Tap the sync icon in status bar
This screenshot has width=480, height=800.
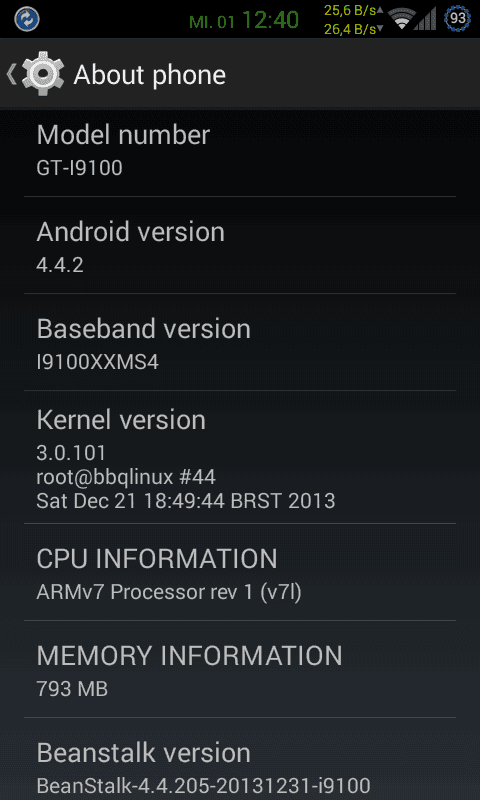pos(27,19)
